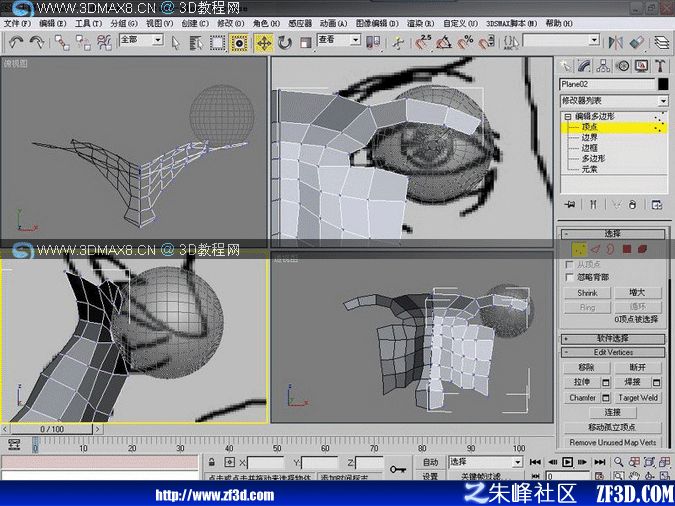The height and width of the screenshot is (506, 675).
Task: Click the 移动孤立顶点 button
Action: point(612,427)
